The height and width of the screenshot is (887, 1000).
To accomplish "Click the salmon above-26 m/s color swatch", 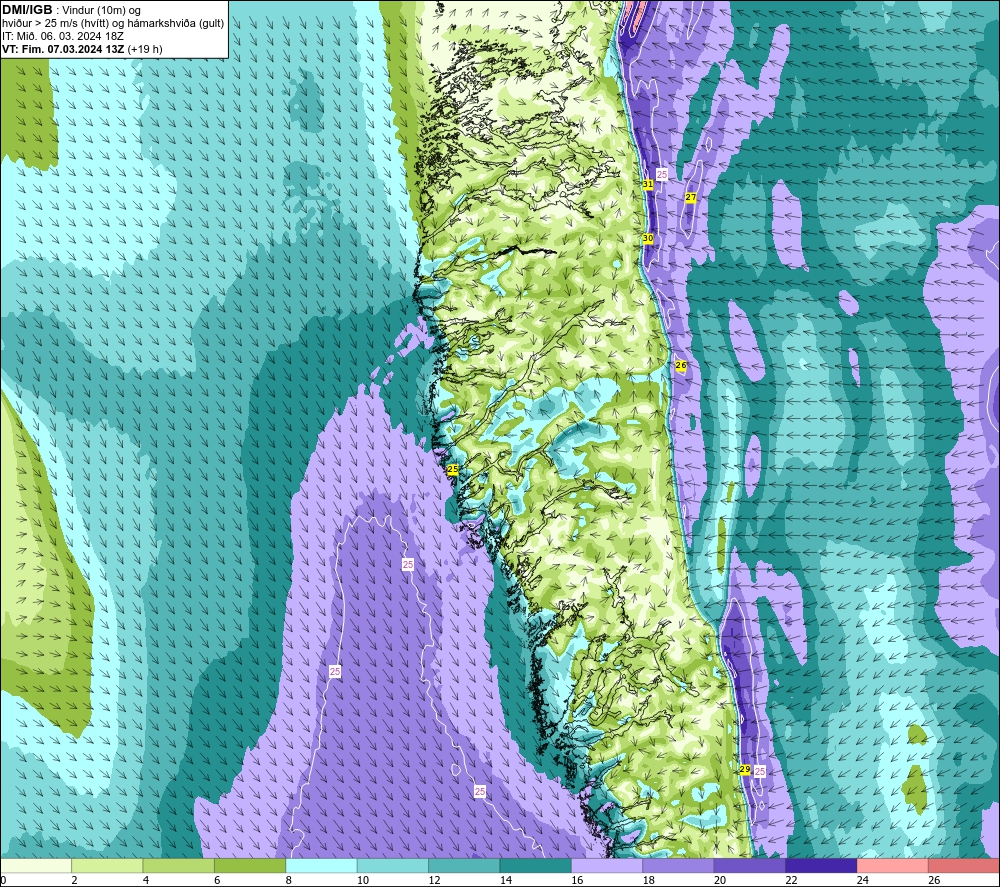I will click(964, 865).
